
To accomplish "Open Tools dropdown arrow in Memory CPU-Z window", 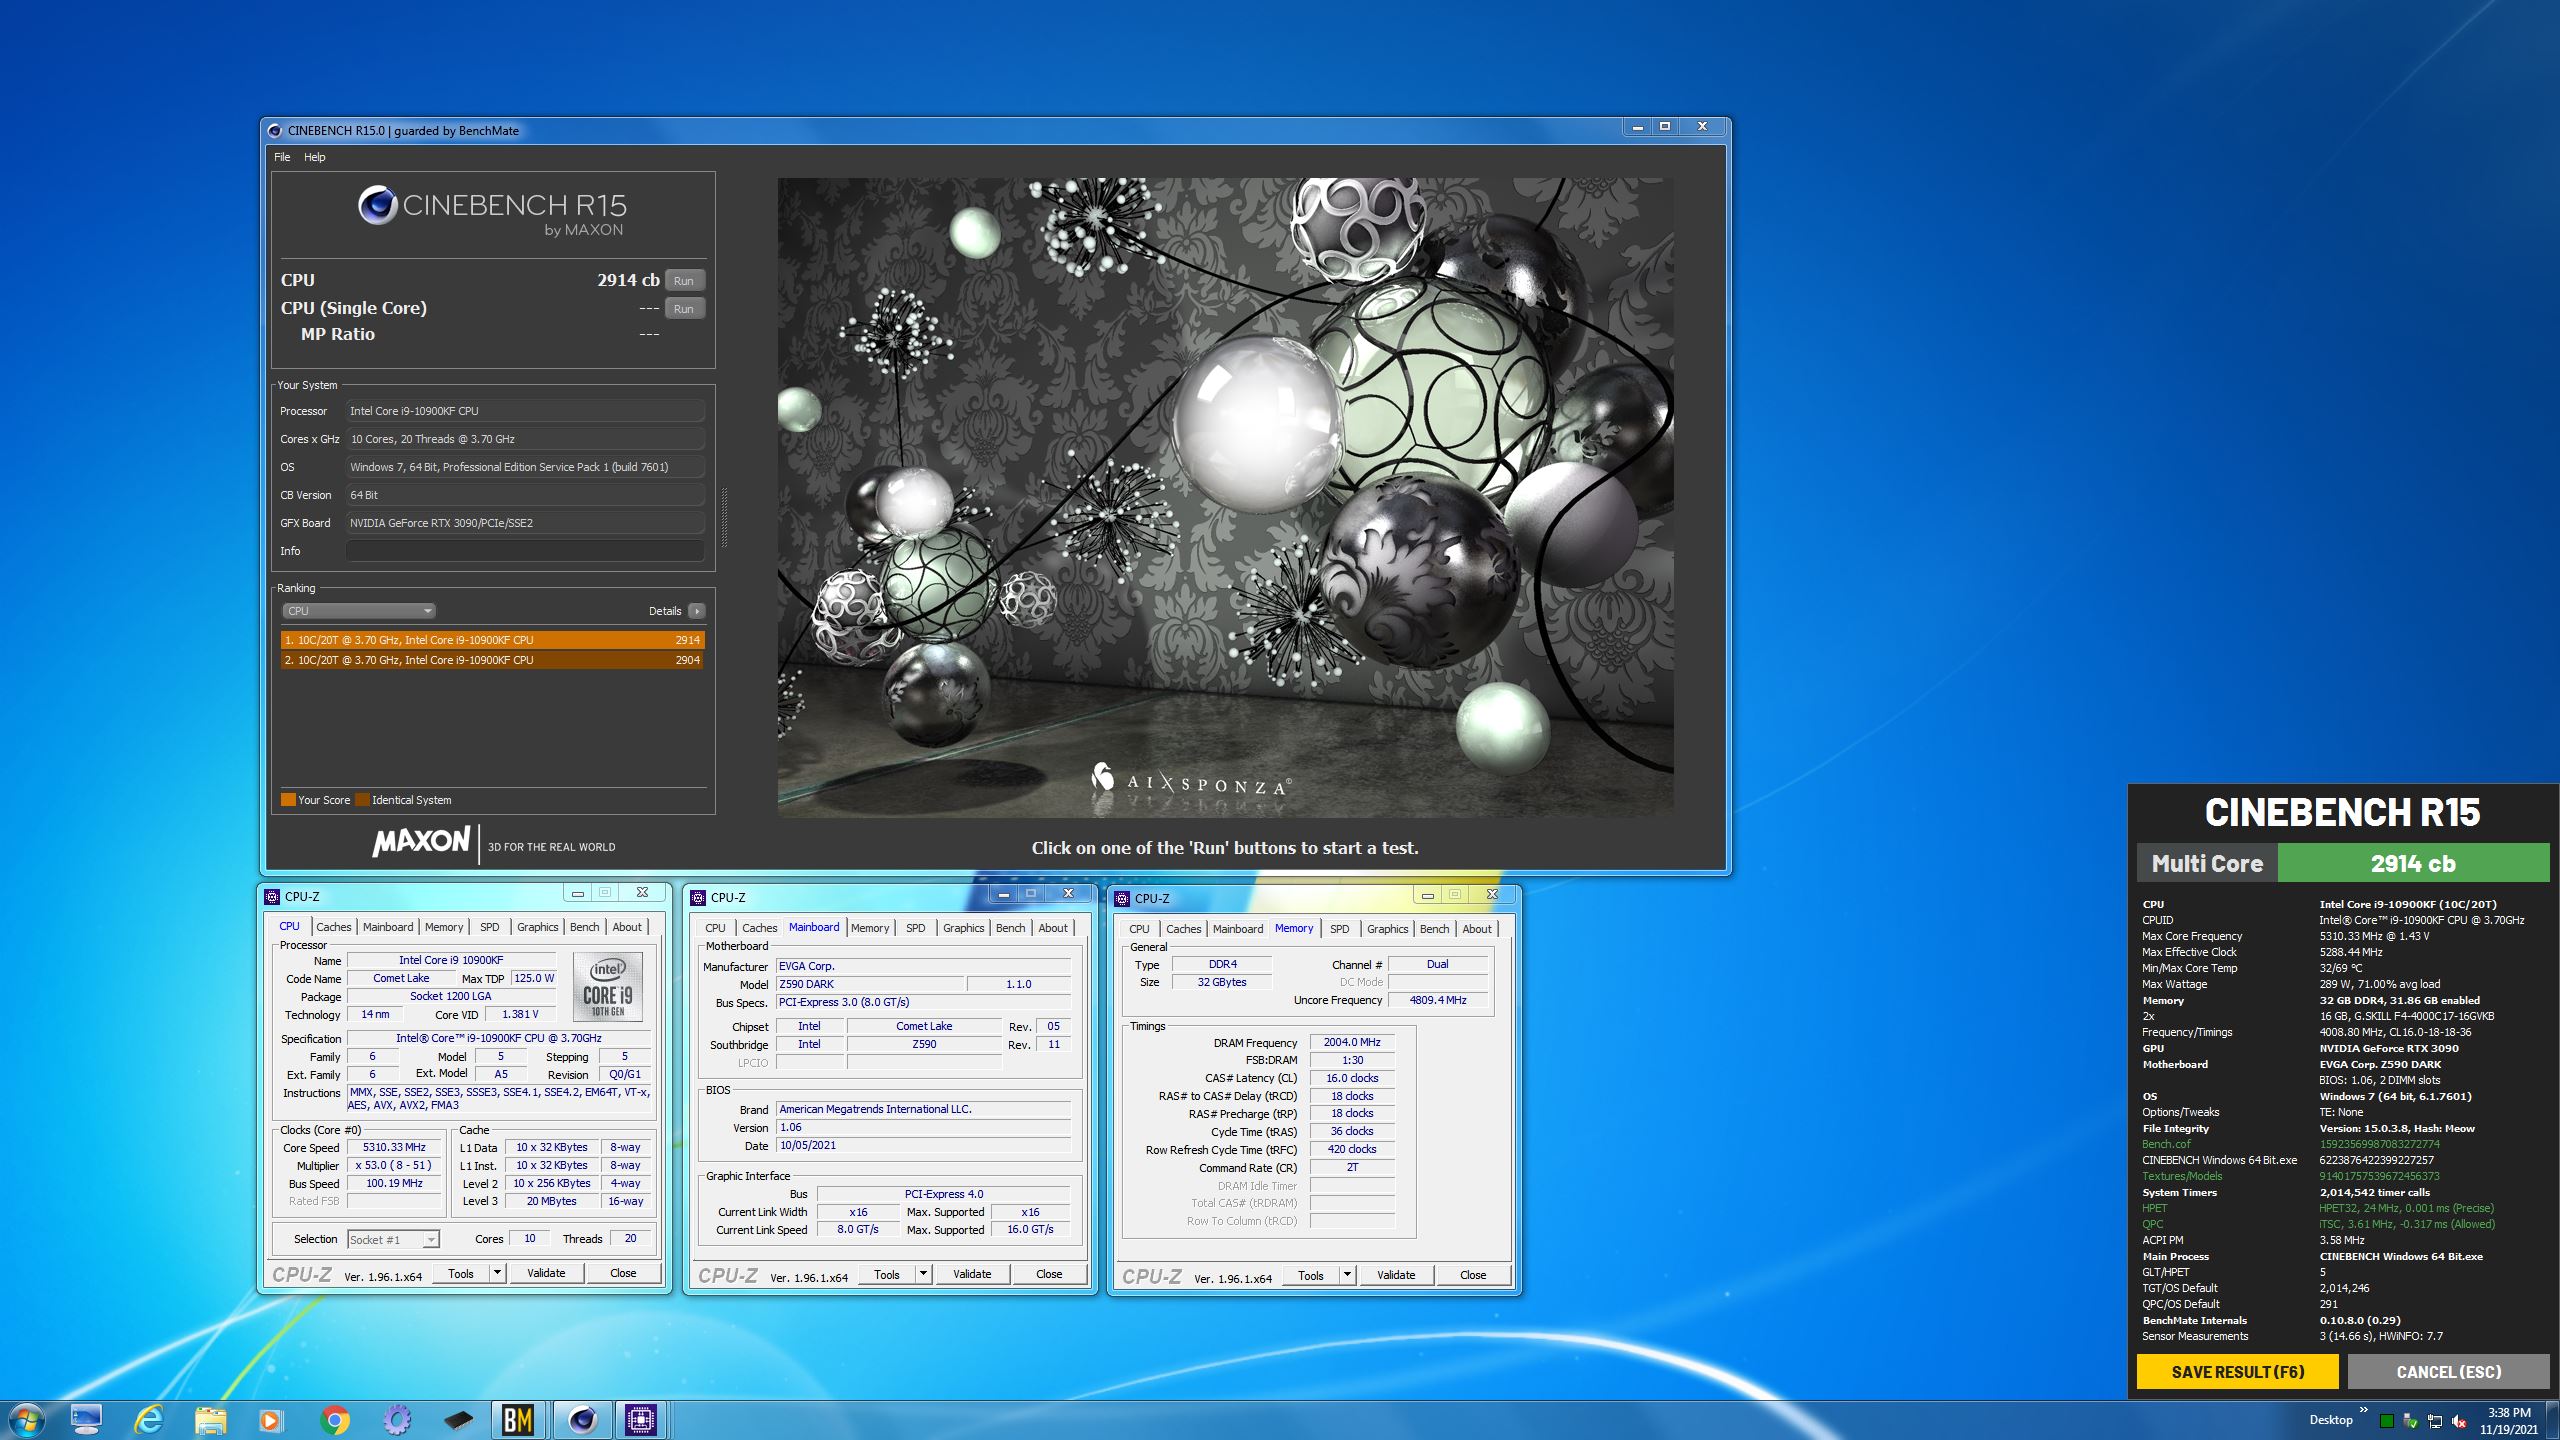I will pyautogui.click(x=1347, y=1275).
